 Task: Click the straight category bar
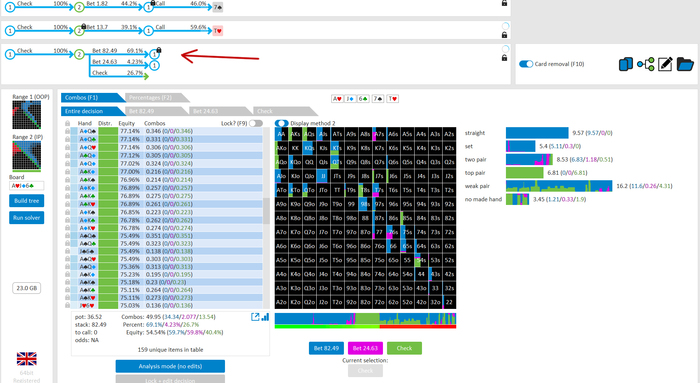pyautogui.click(x=537, y=133)
